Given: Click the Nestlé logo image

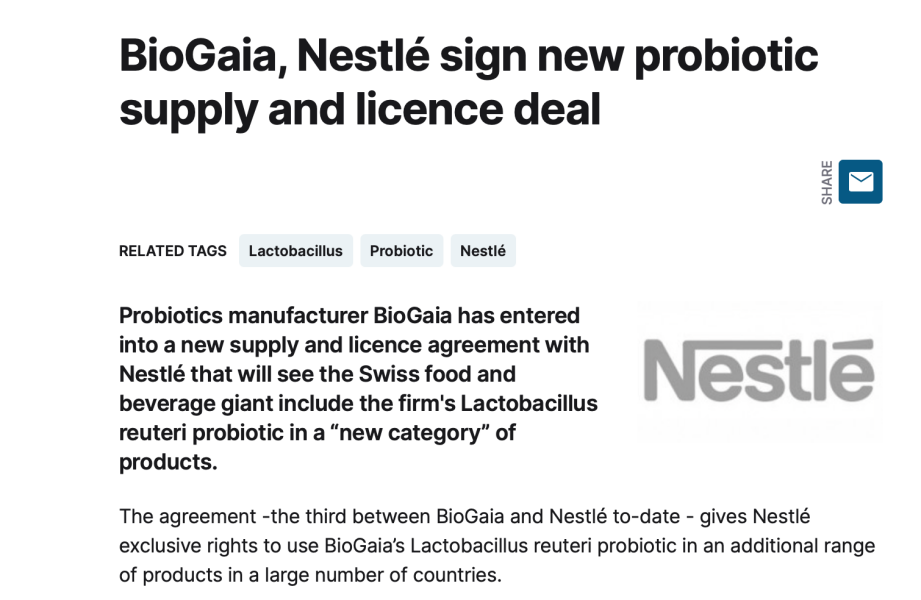Looking at the screenshot, I should click(760, 371).
